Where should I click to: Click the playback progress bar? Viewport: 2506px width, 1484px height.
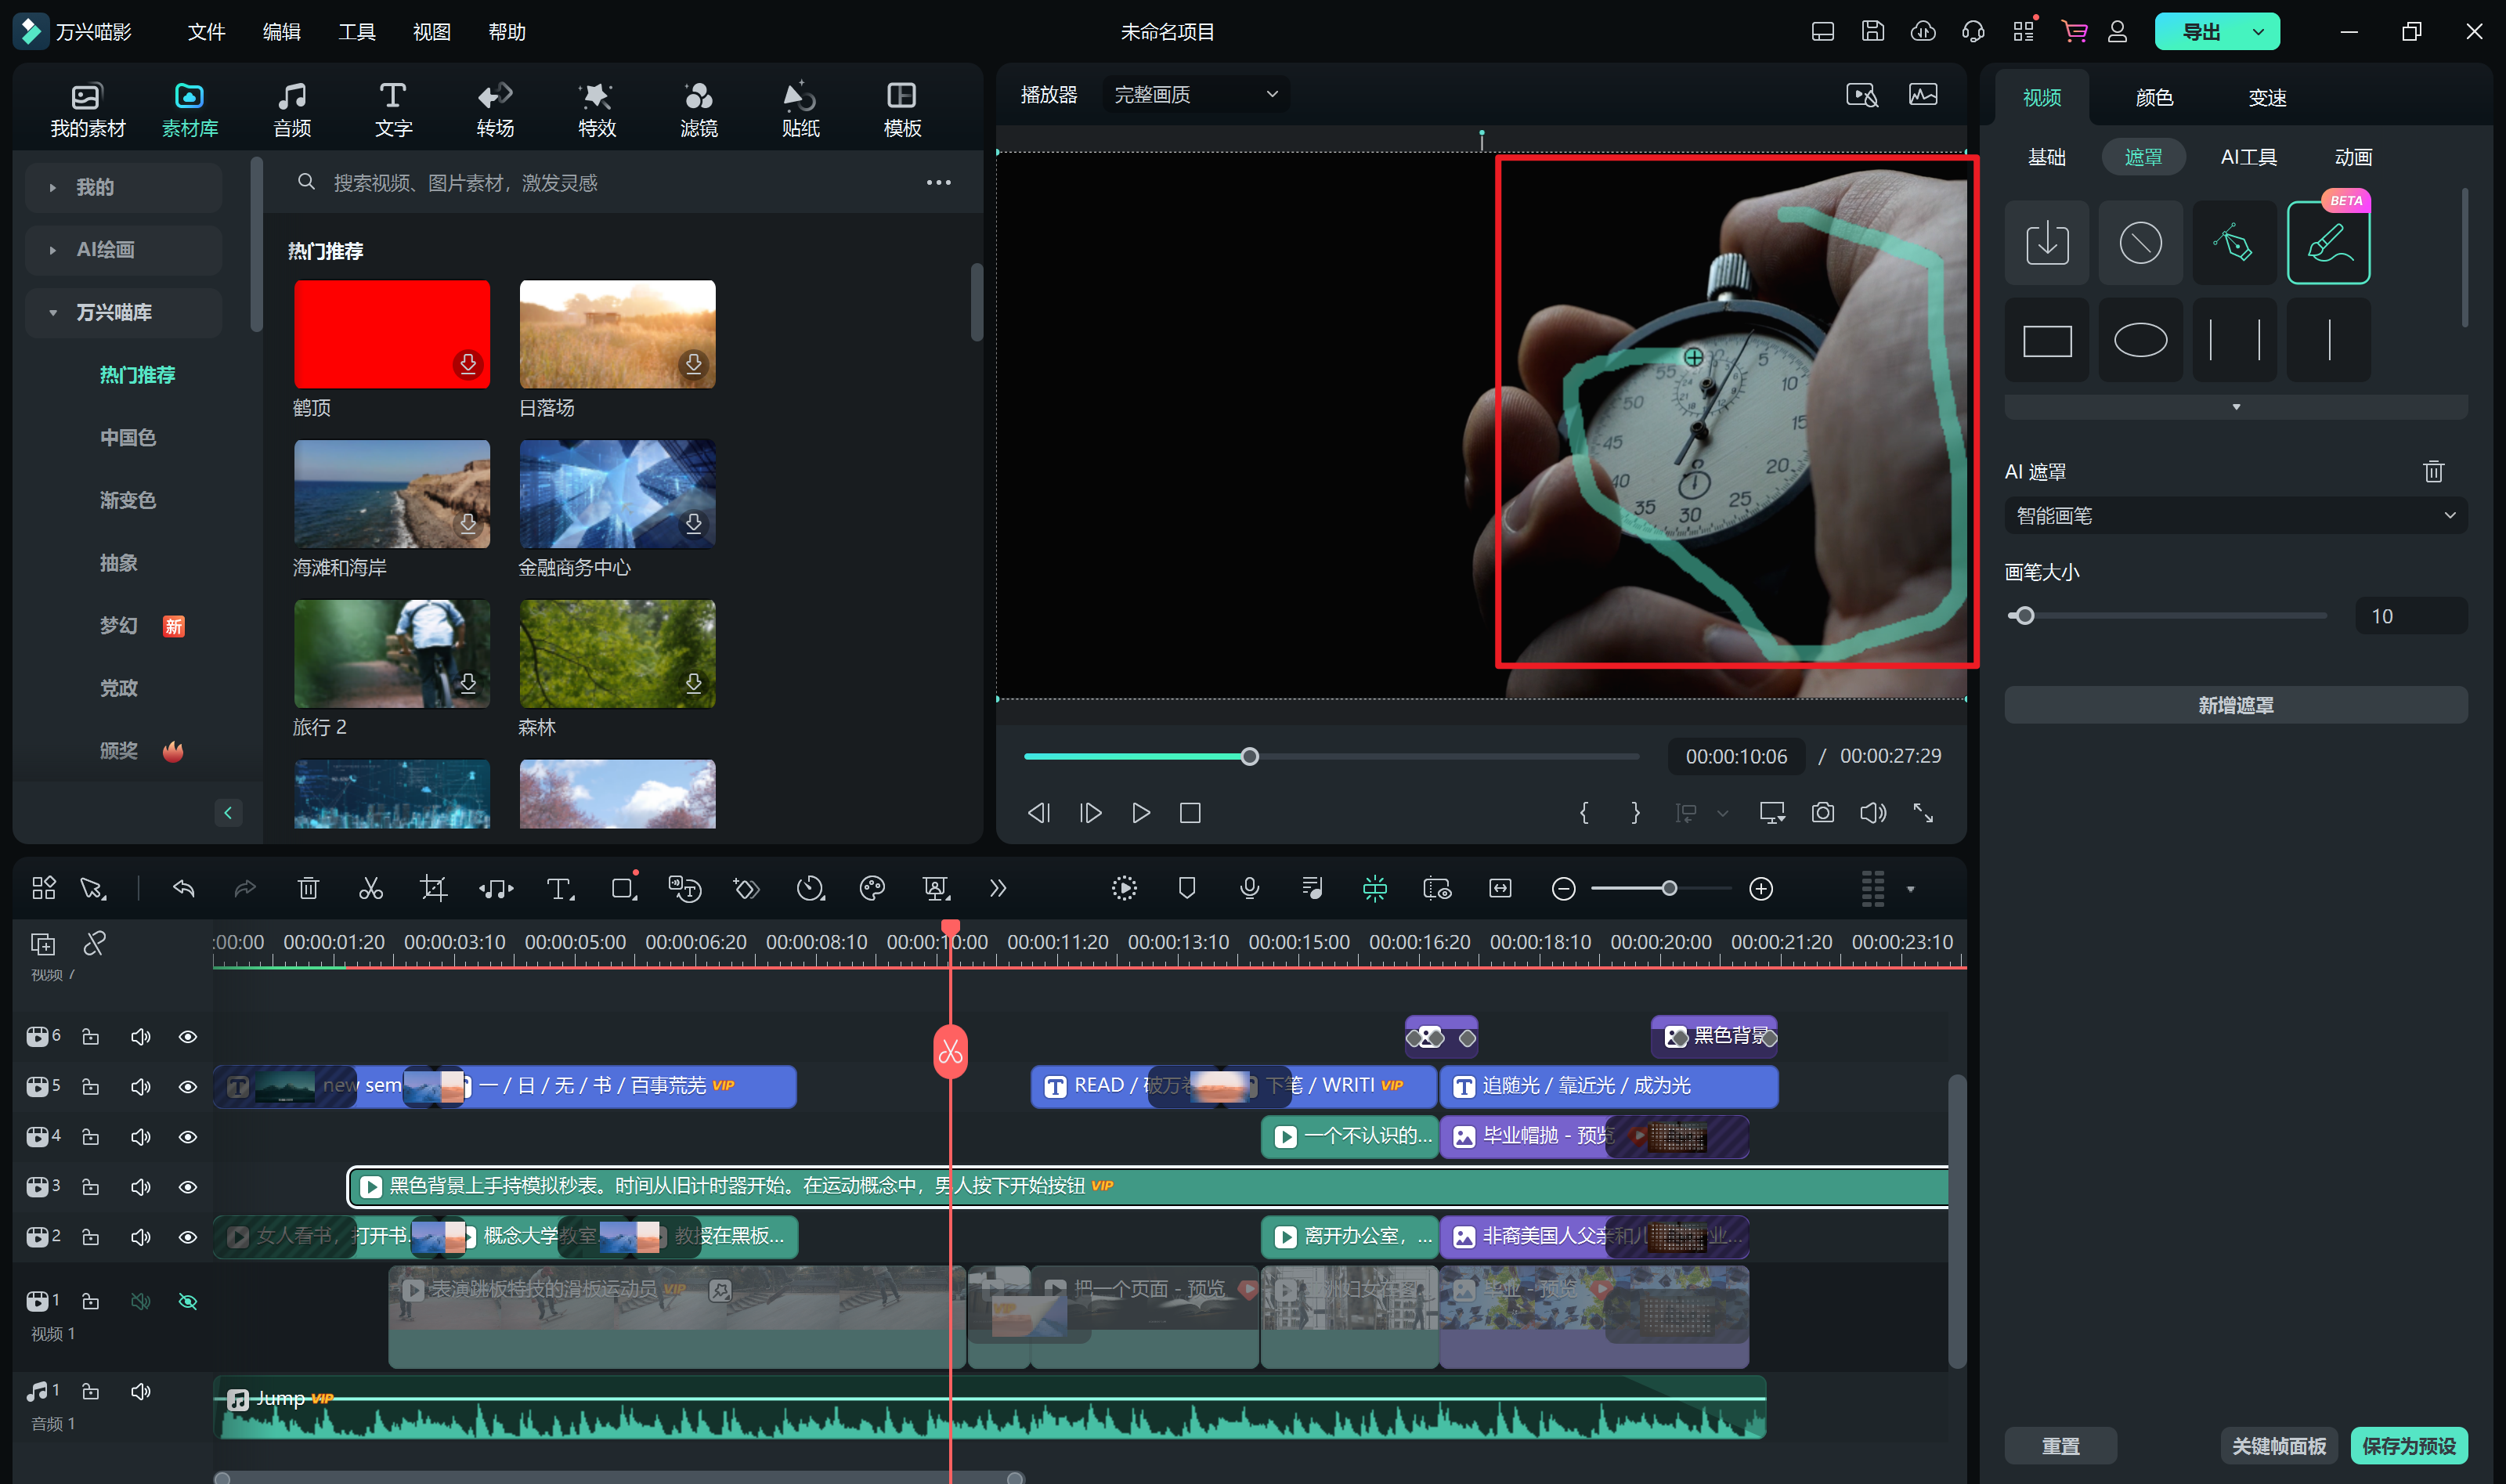(x=1331, y=756)
